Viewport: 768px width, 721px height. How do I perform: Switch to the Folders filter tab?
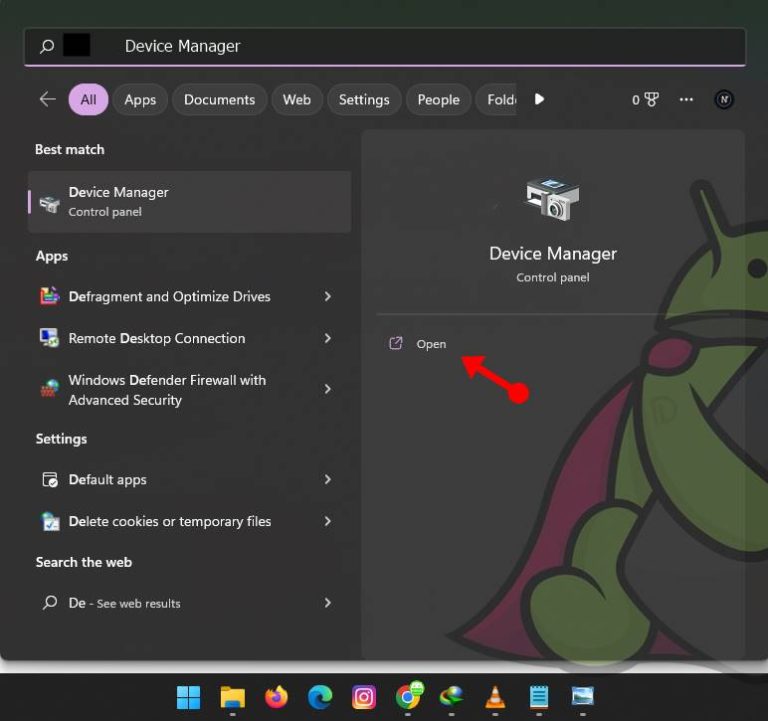pyautogui.click(x=496, y=99)
